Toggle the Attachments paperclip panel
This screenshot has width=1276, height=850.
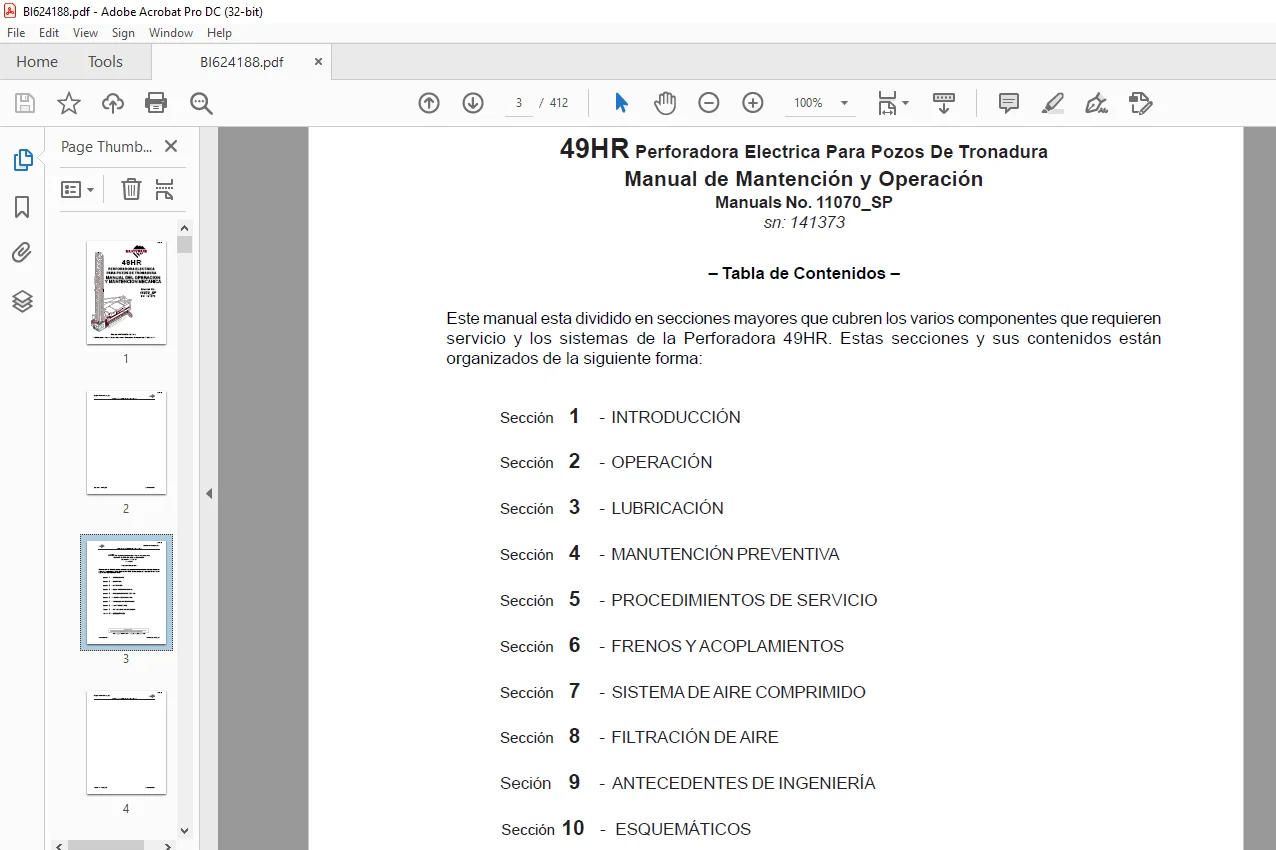click(22, 253)
